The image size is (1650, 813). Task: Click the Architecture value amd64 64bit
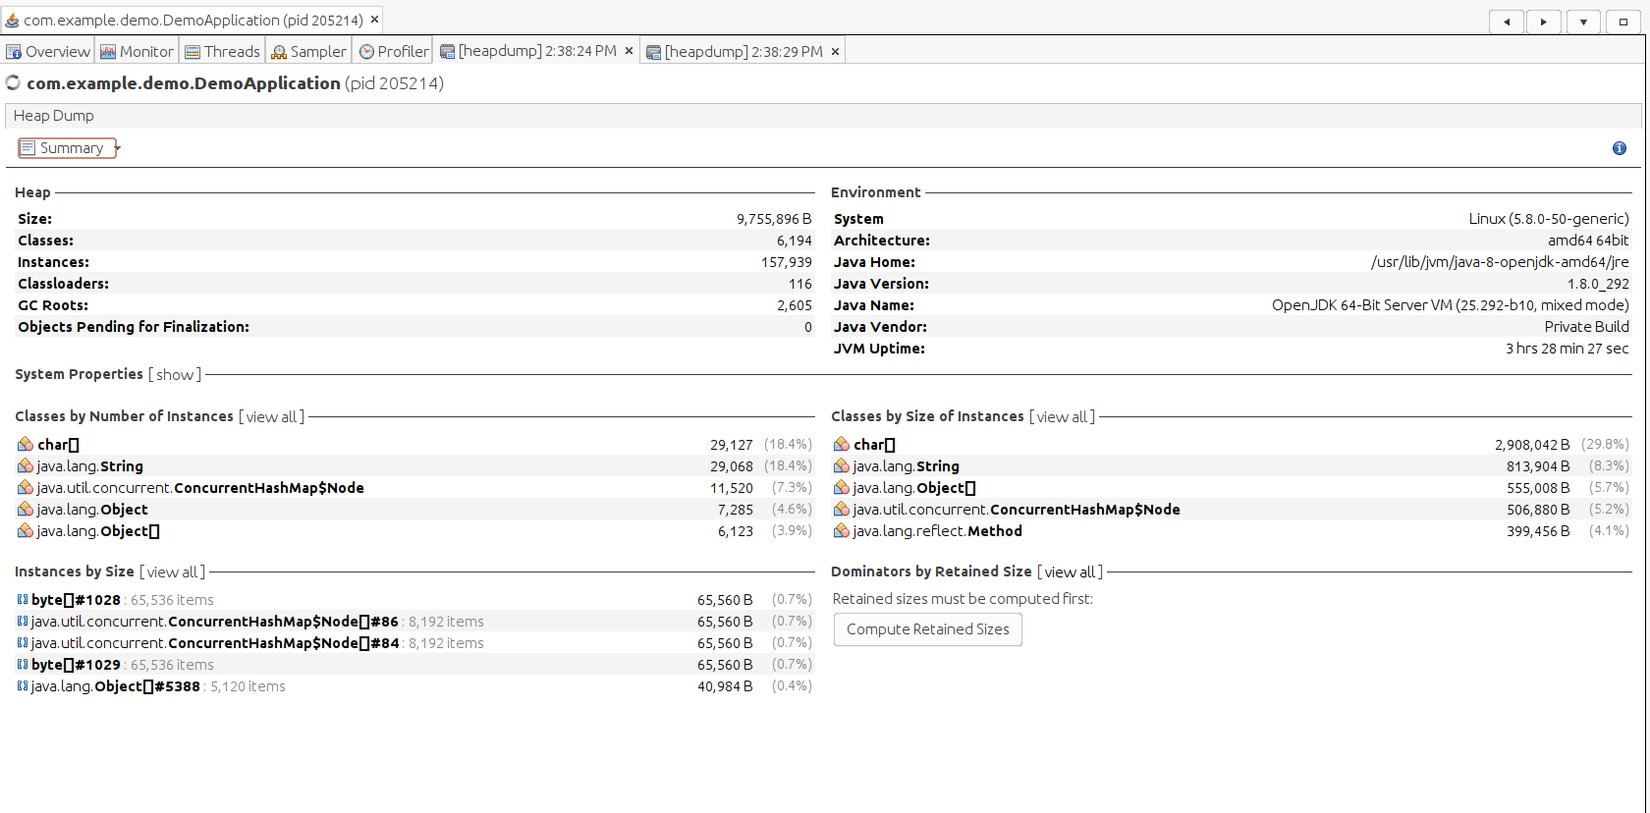click(x=1588, y=241)
